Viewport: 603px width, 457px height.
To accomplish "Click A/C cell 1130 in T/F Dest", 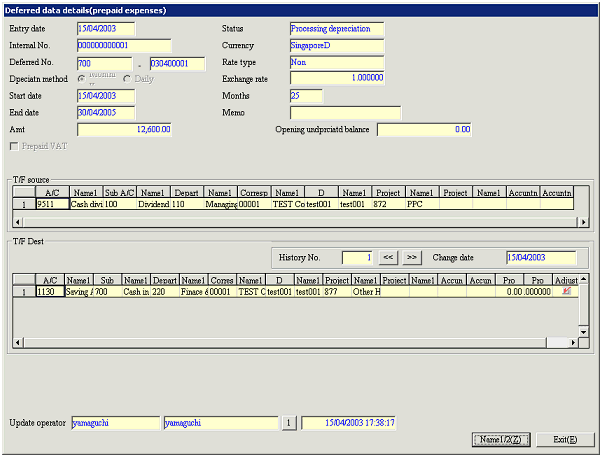I will point(50,292).
